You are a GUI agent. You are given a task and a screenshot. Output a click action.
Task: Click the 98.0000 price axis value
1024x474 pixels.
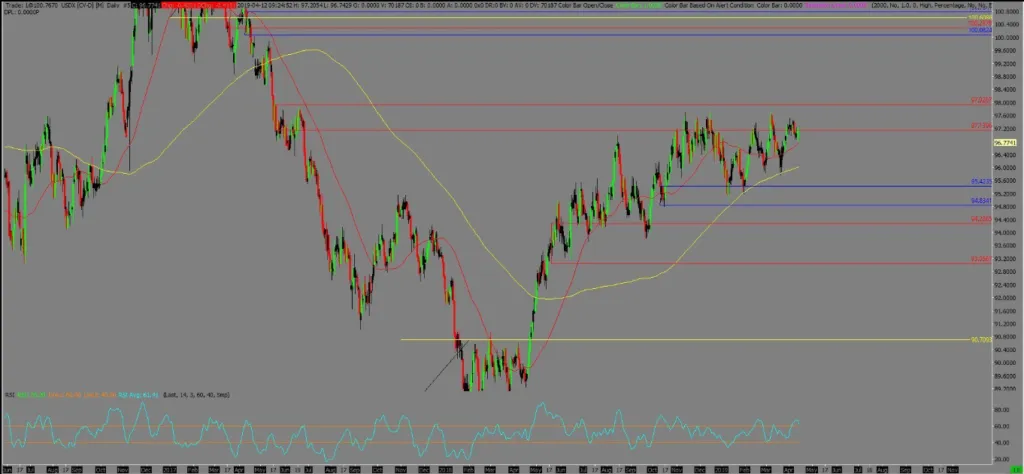pyautogui.click(x=1004, y=103)
